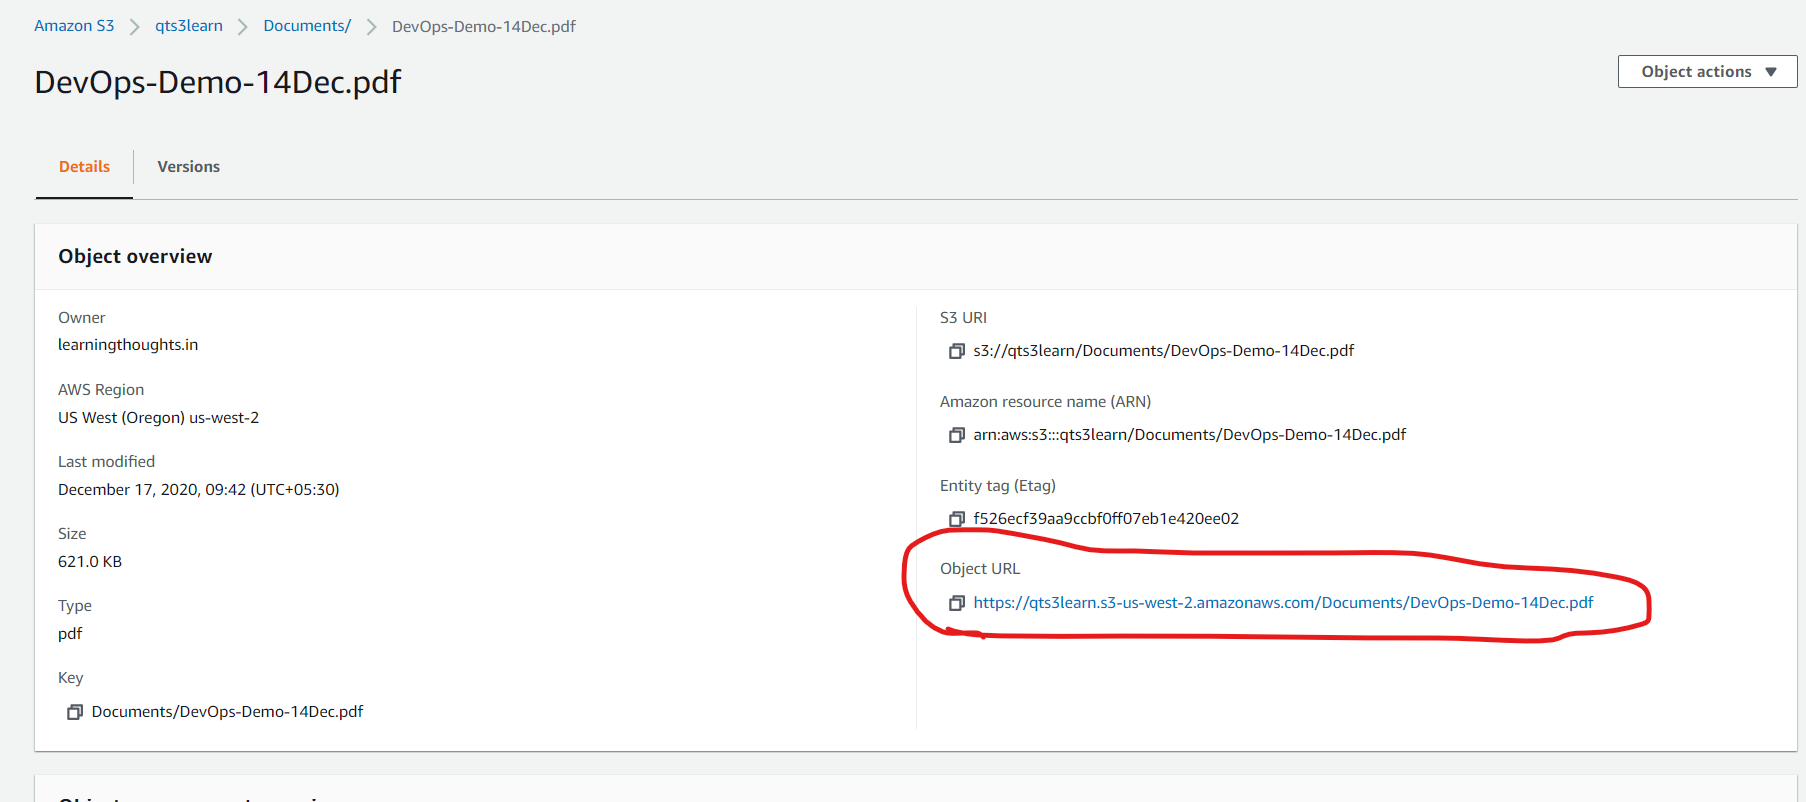Open the Object URL https link
Viewport: 1806px width, 802px height.
pyautogui.click(x=1283, y=603)
